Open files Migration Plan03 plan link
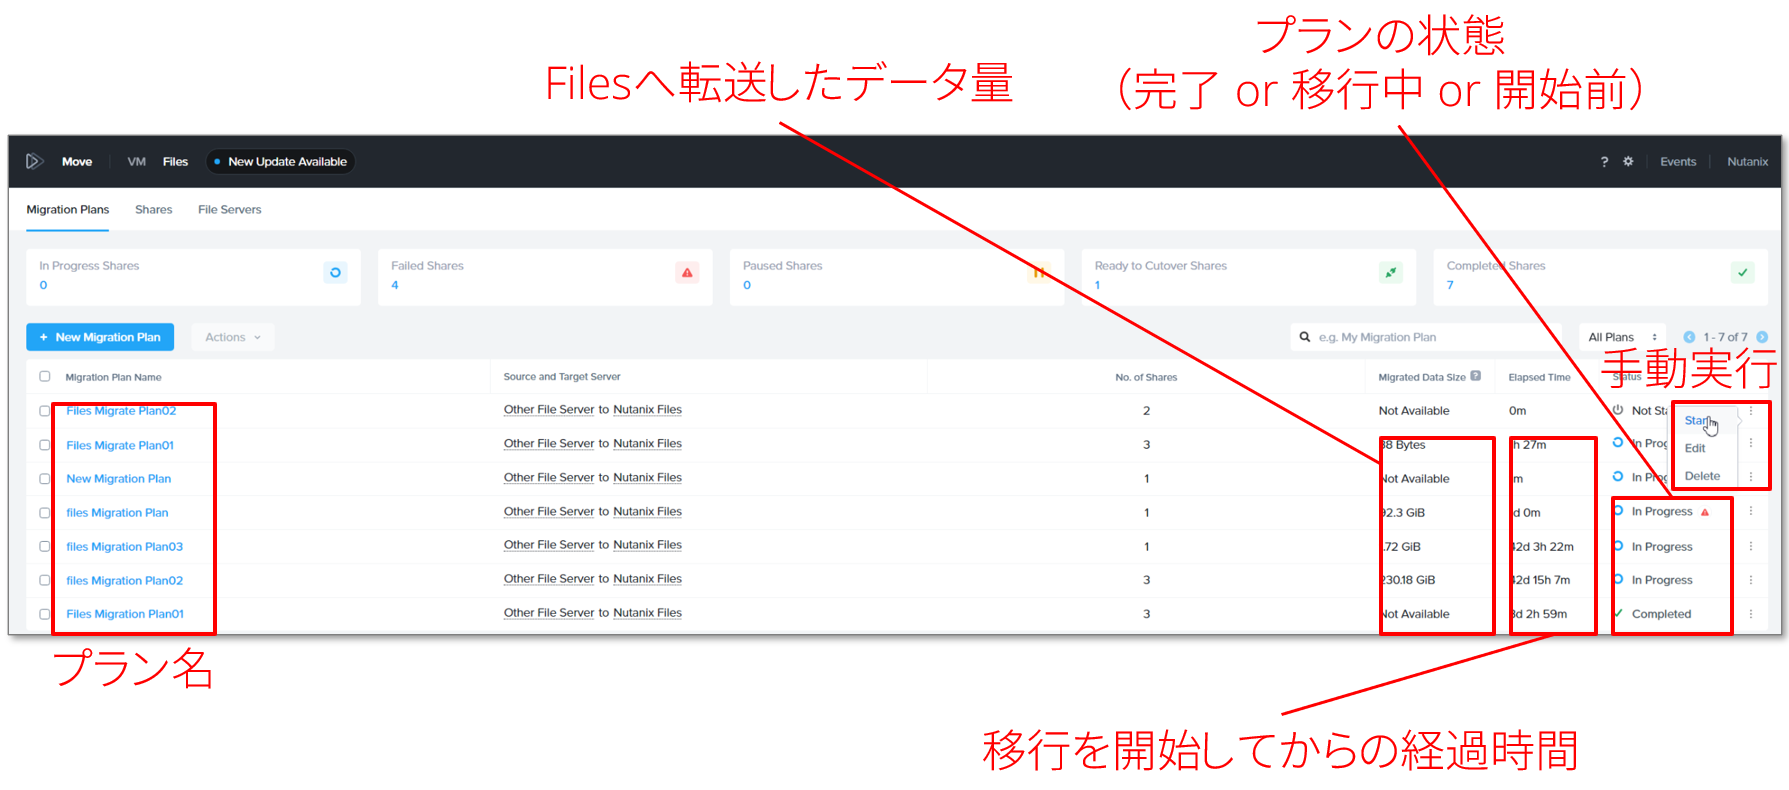The height and width of the screenshot is (790, 1789). tap(125, 546)
